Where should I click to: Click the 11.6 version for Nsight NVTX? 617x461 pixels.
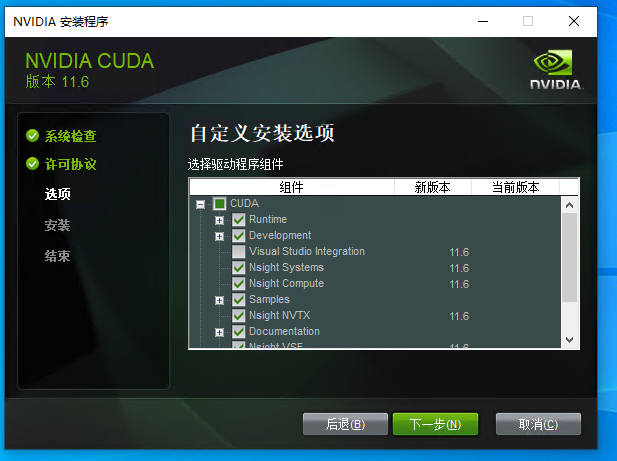(459, 316)
